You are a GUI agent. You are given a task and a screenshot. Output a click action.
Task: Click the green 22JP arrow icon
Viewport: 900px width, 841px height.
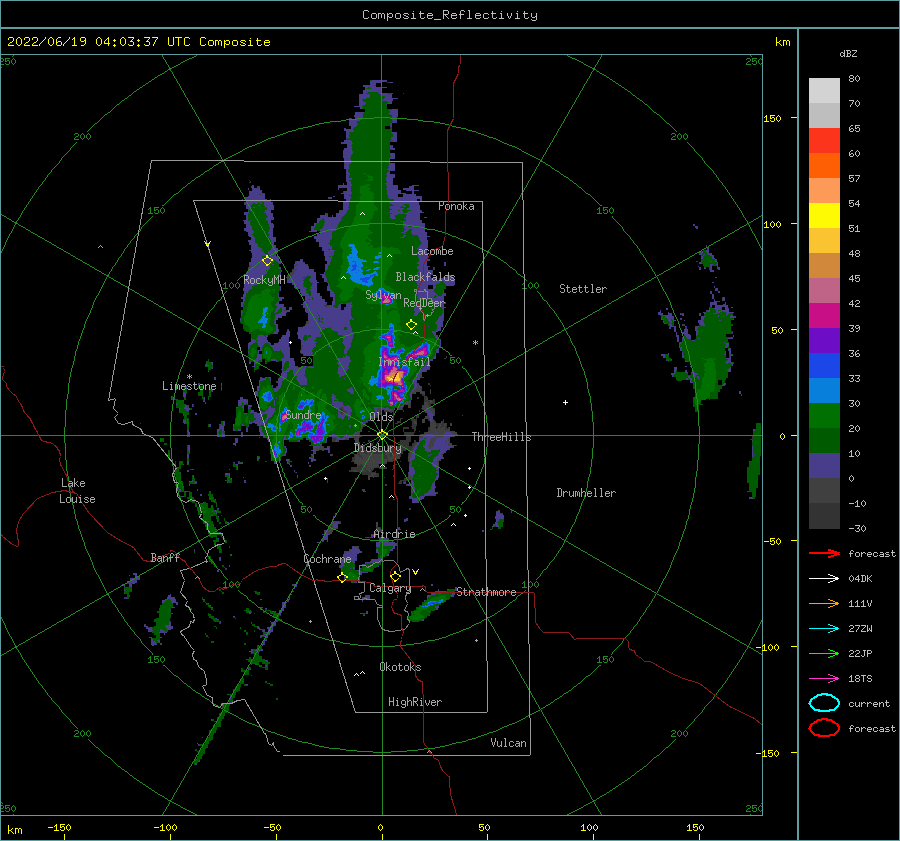tap(824, 653)
